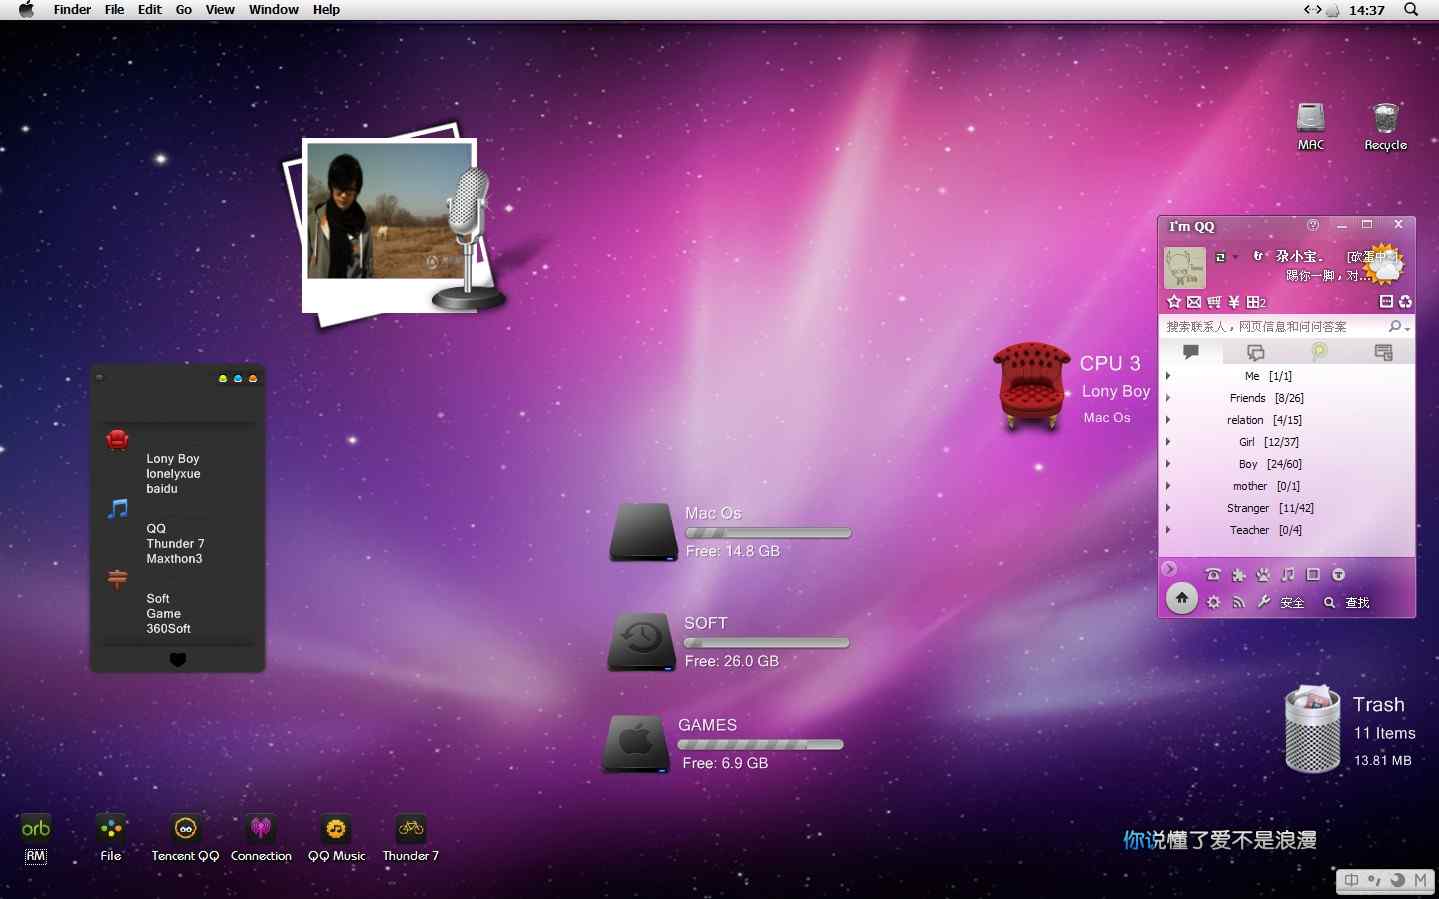Click the QQ shopping cart icon
1439x899 pixels.
1214,302
